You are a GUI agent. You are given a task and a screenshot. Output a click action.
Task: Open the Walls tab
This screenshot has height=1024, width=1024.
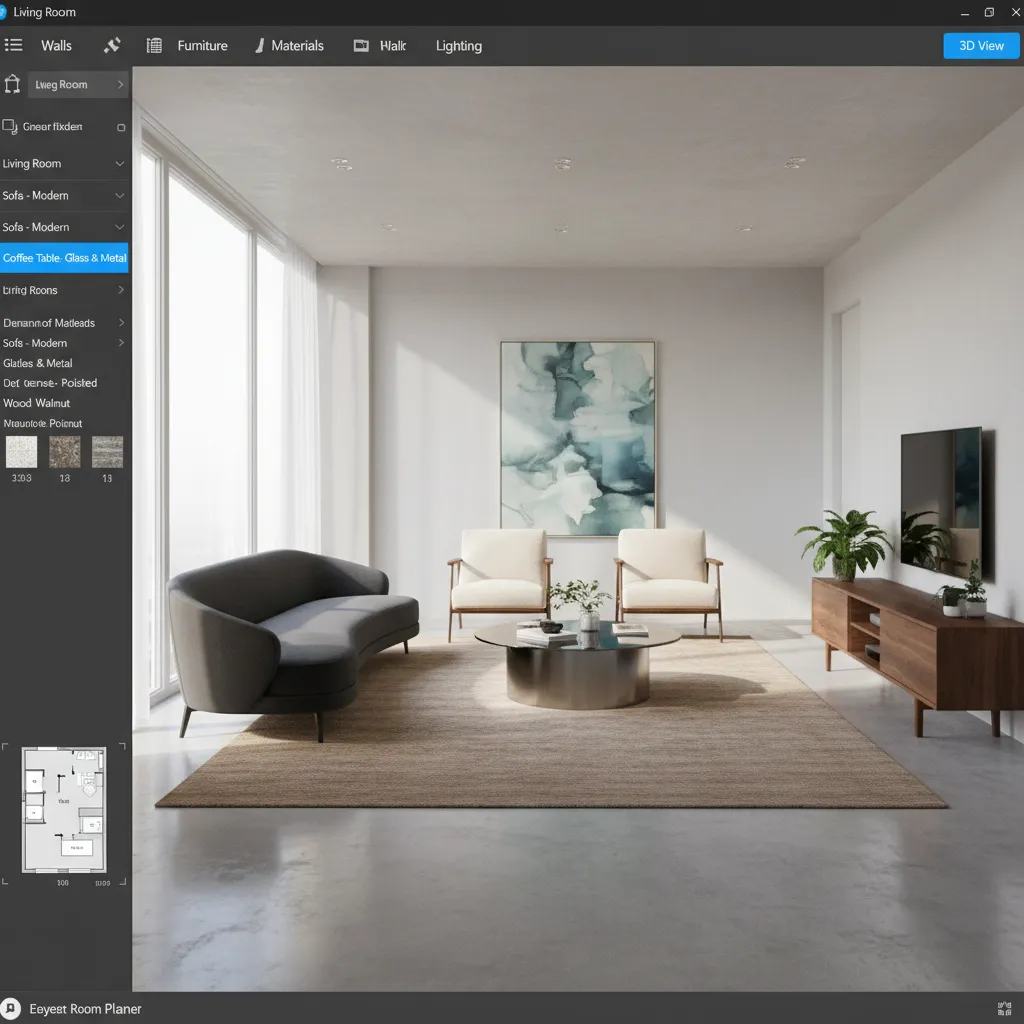pos(56,45)
